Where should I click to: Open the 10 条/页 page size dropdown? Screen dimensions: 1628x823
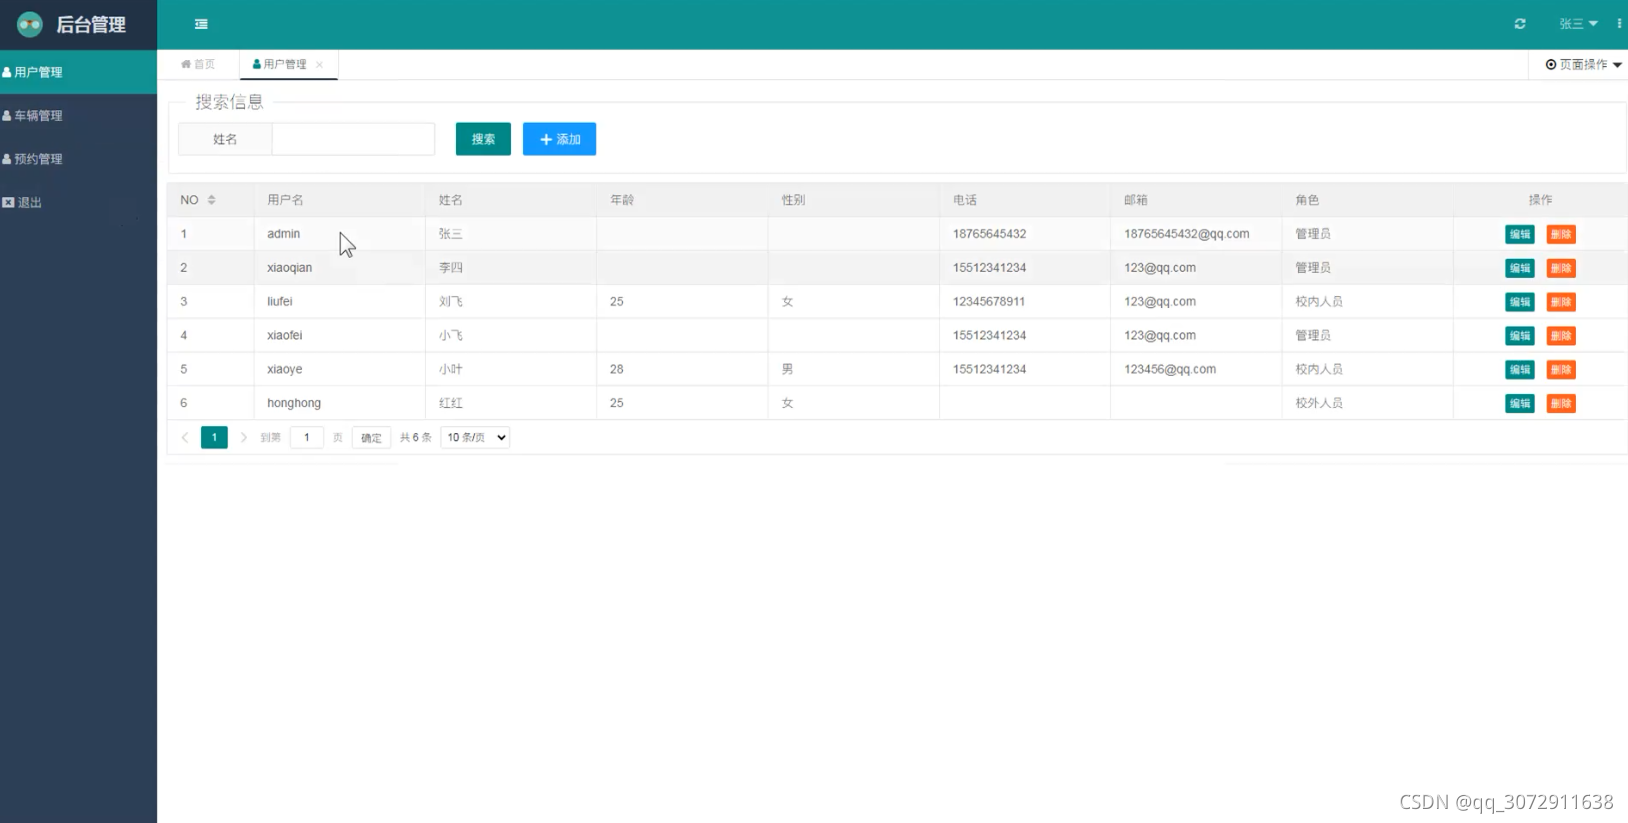pyautogui.click(x=475, y=437)
